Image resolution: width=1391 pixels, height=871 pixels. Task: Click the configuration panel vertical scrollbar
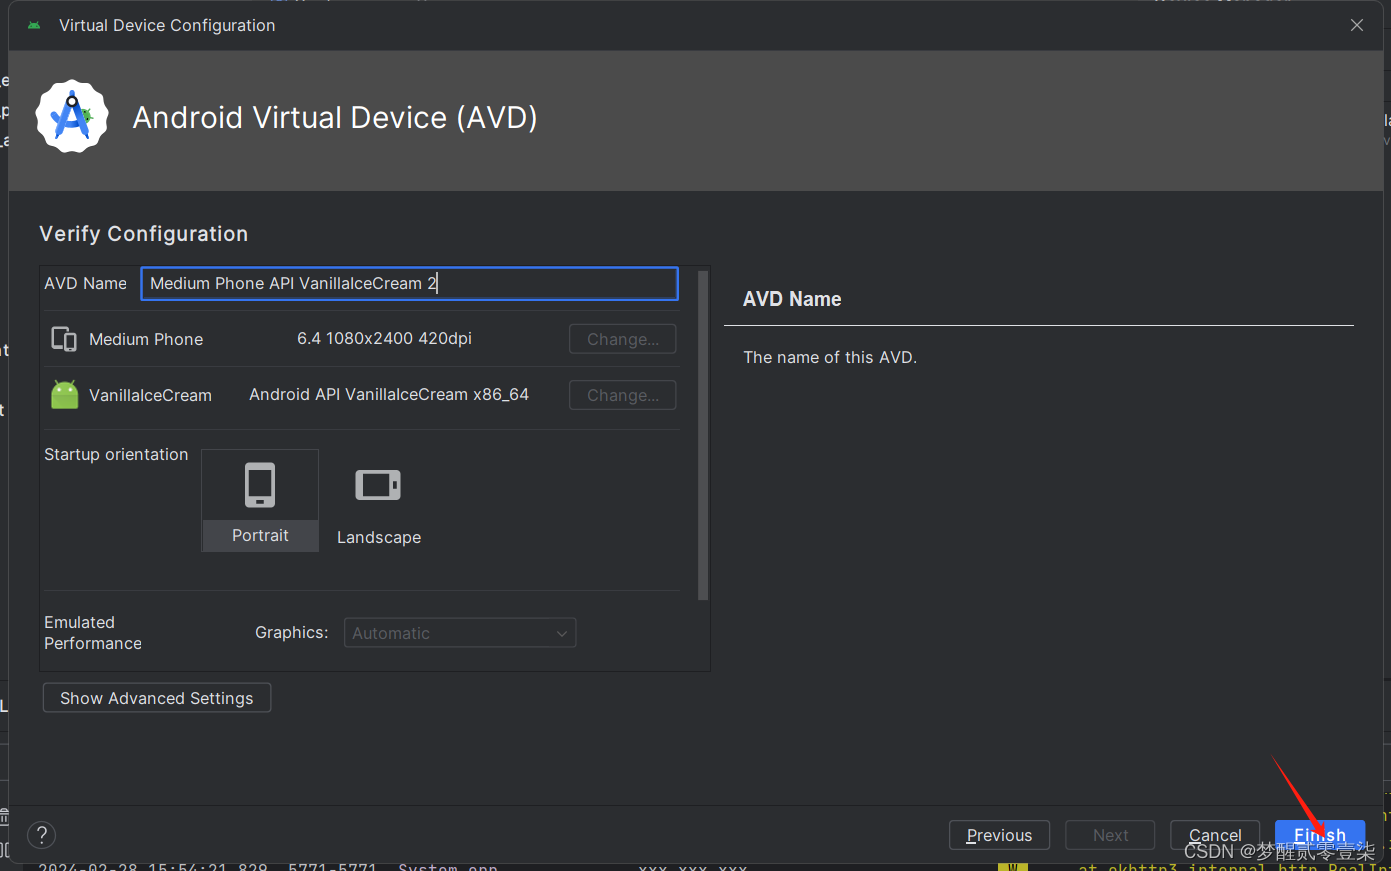coord(703,435)
